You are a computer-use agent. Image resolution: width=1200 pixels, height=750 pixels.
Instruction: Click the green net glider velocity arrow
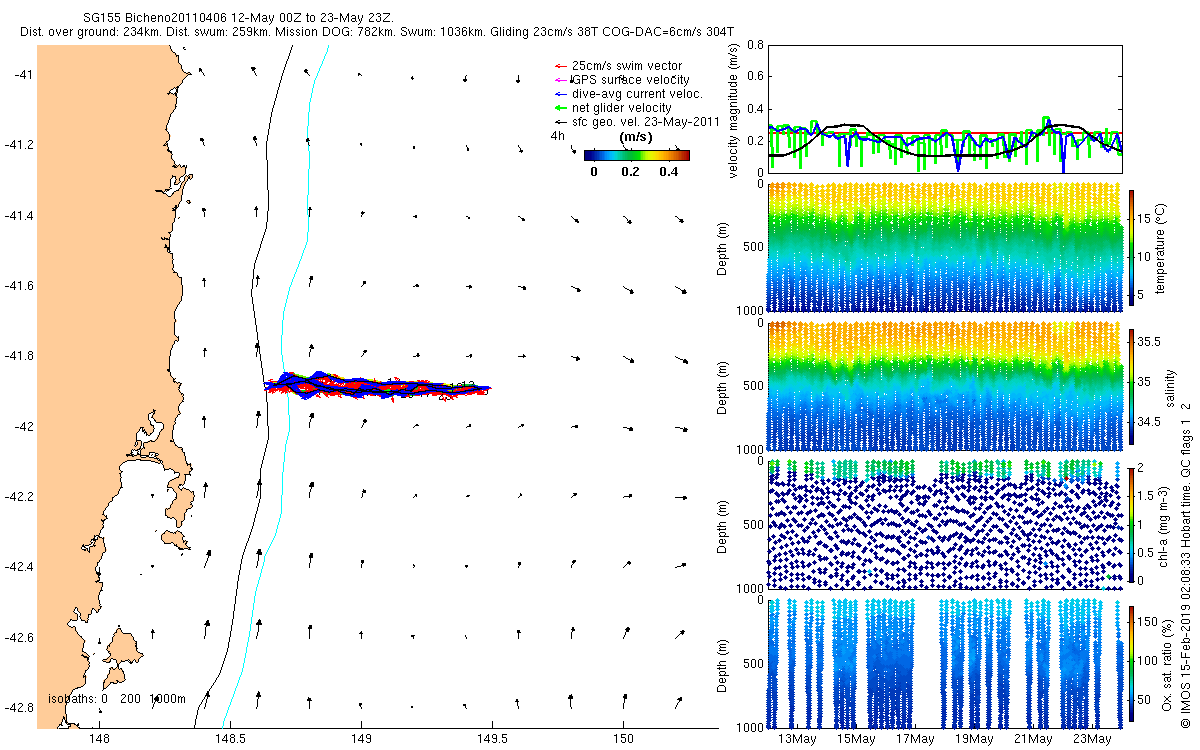click(x=561, y=108)
